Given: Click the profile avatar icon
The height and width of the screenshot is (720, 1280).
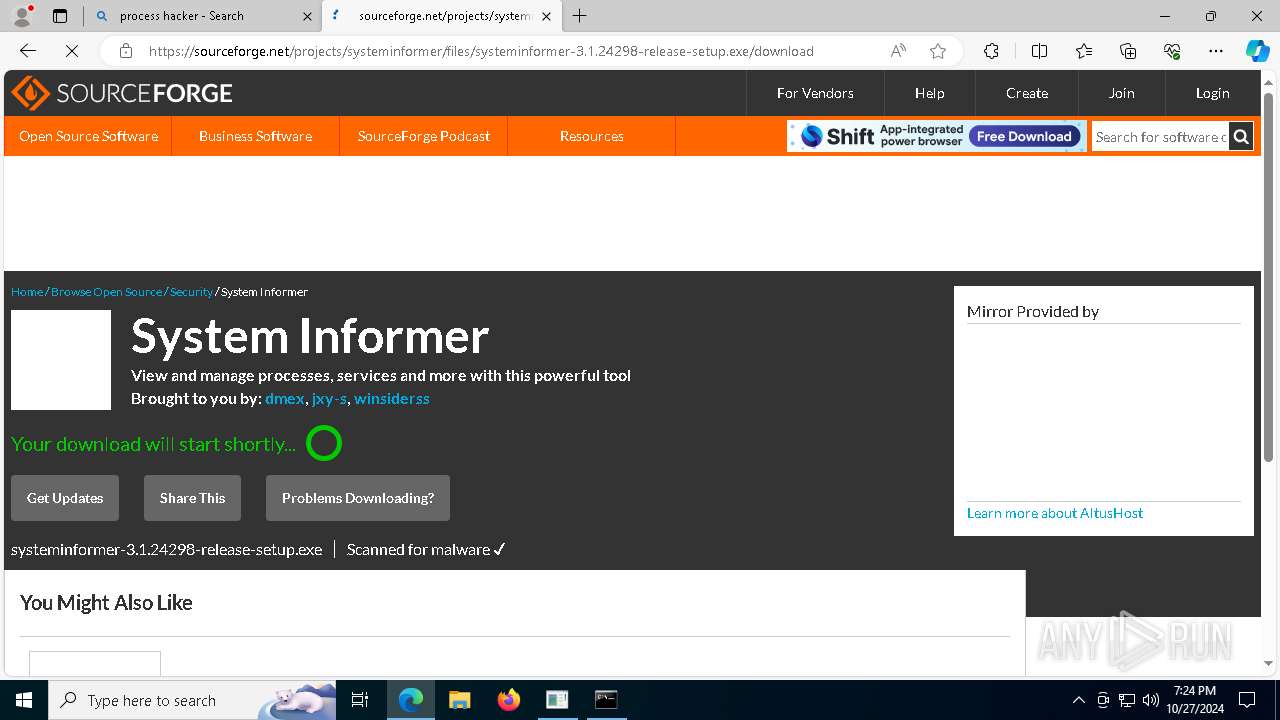Looking at the screenshot, I should (22, 16).
